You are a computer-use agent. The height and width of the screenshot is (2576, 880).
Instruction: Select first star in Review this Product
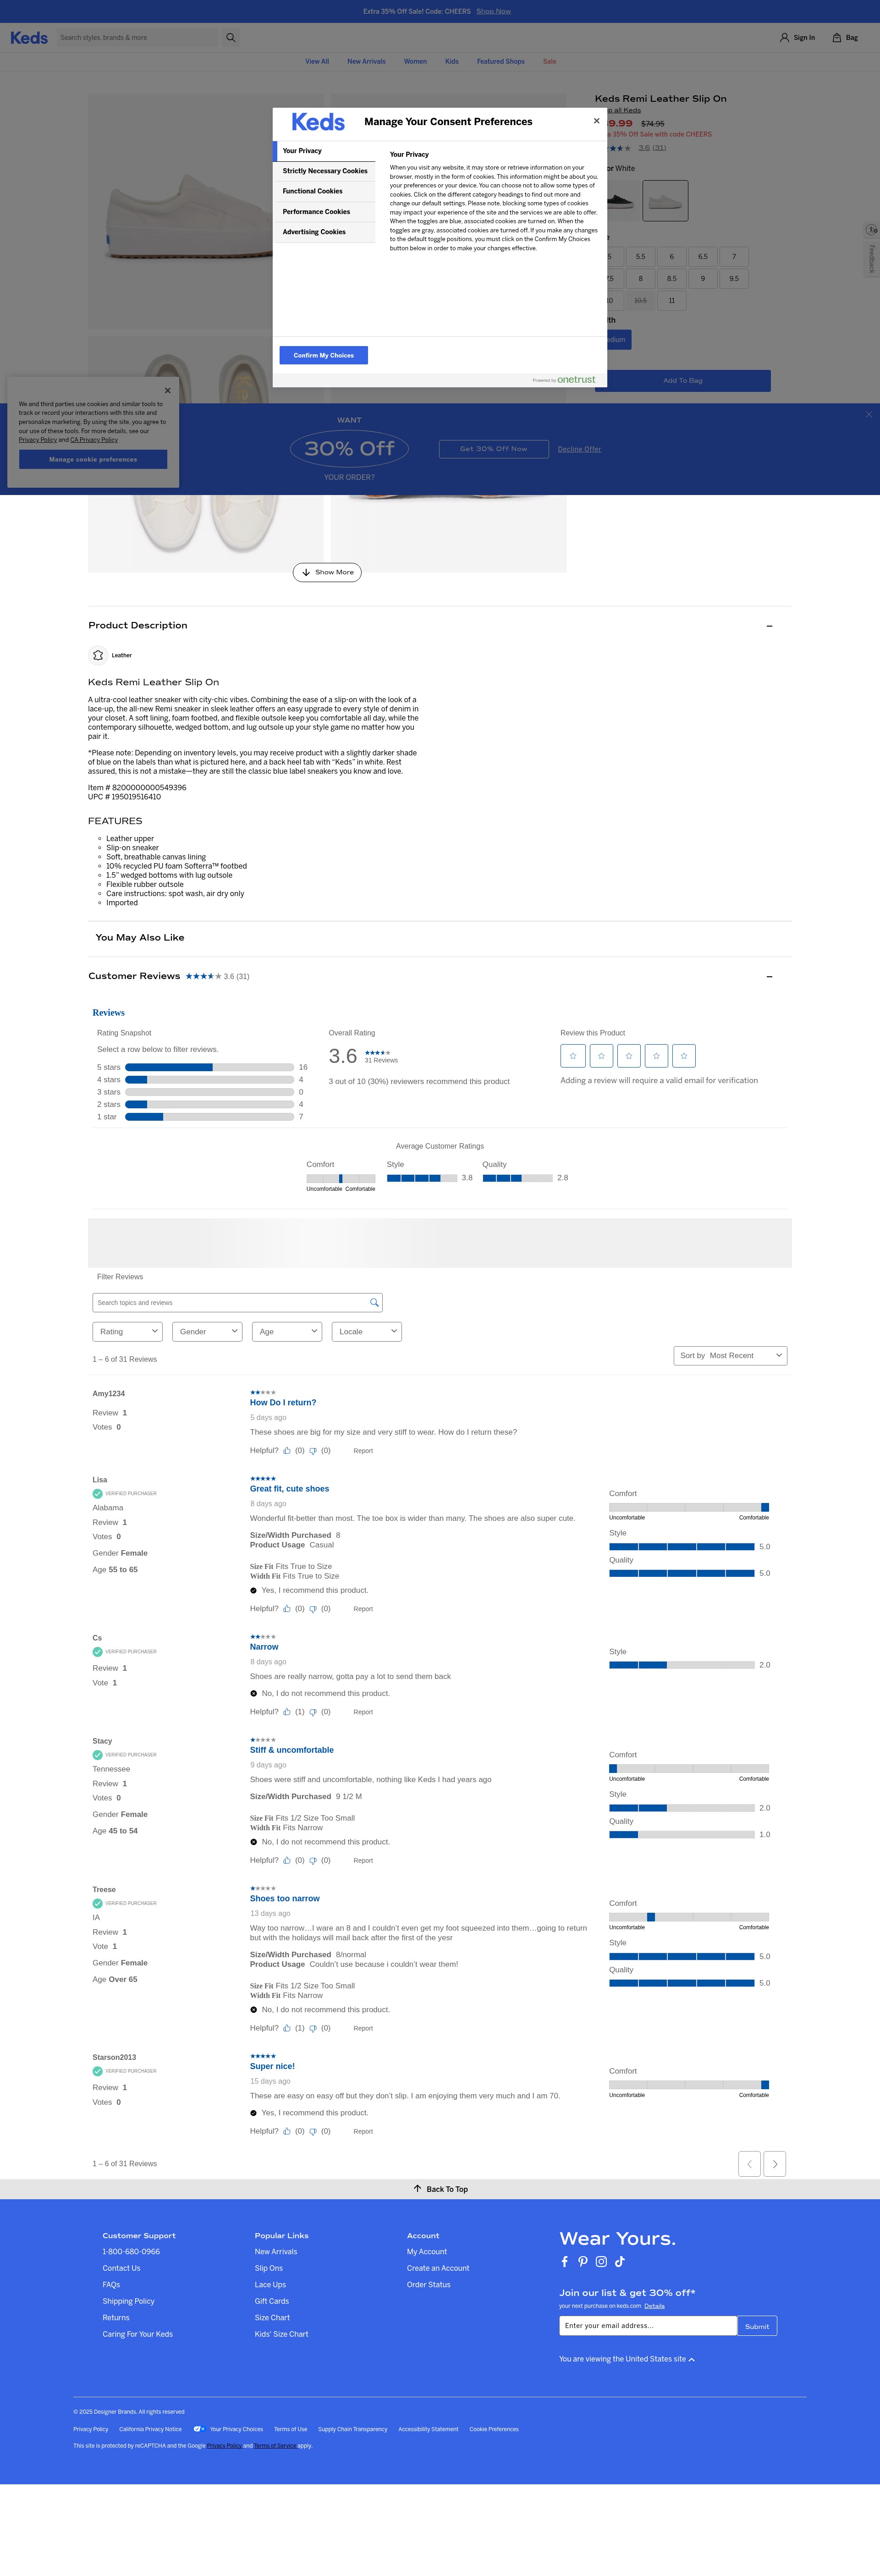click(573, 1056)
